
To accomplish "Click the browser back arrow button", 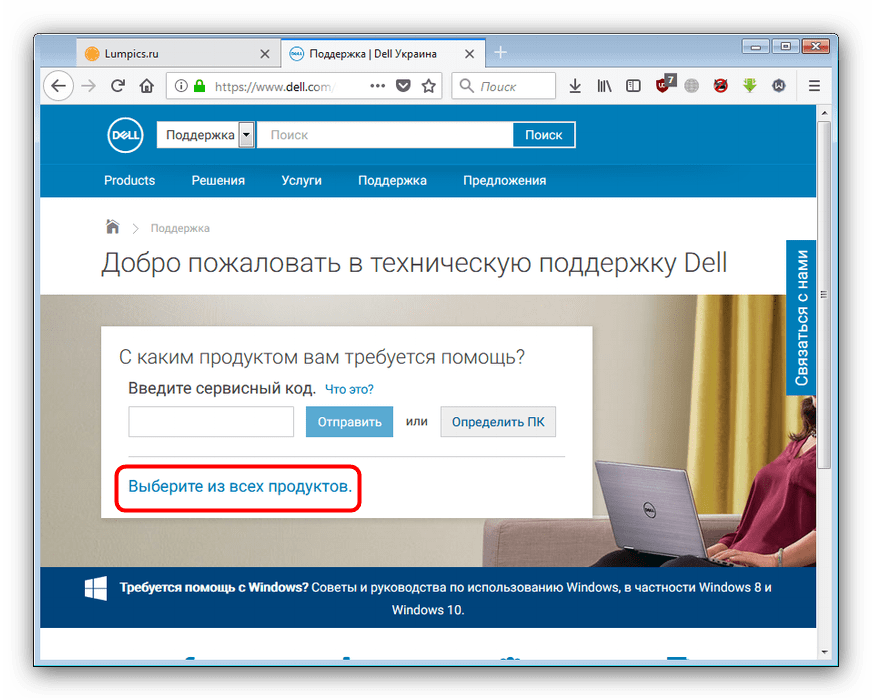I will click(x=59, y=86).
